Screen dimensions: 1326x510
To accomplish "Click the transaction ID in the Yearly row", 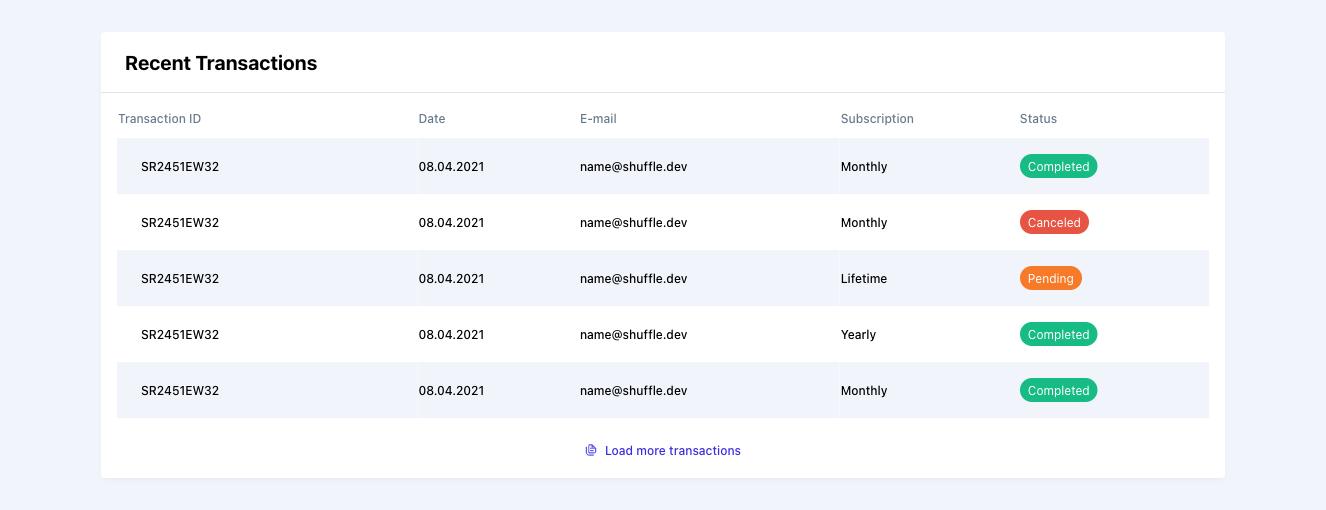I will tap(180, 335).
